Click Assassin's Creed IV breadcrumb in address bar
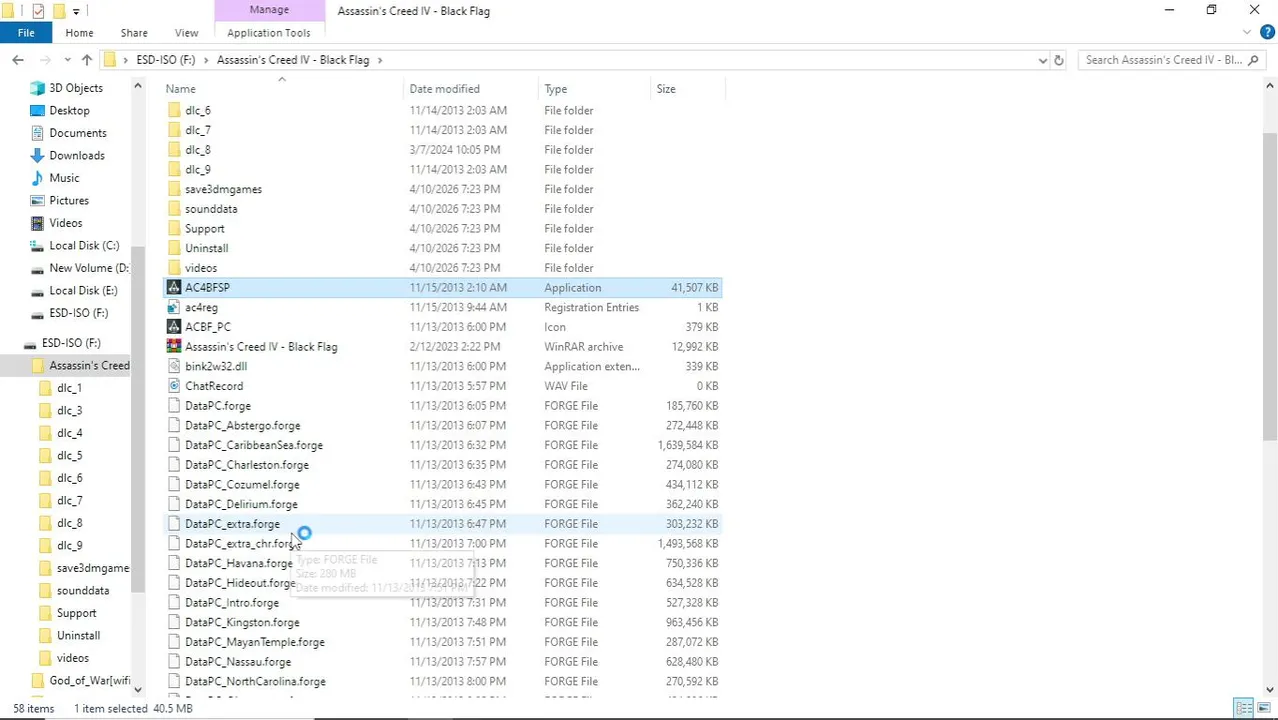Image resolution: width=1278 pixels, height=720 pixels. [293, 60]
